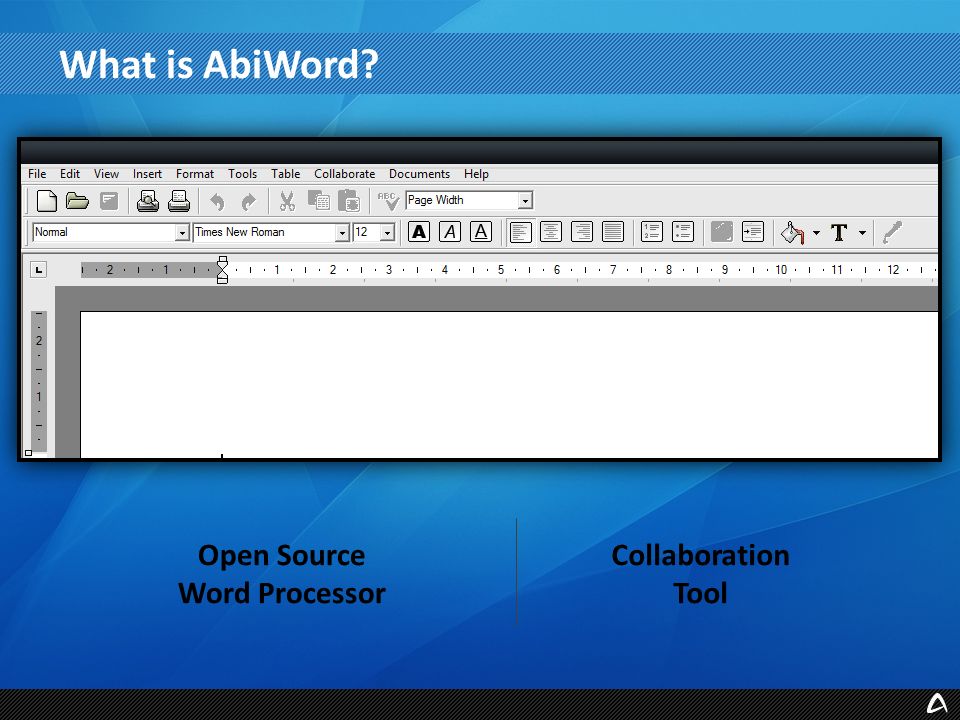Open the View menu
This screenshot has height=720, width=960.
pyautogui.click(x=107, y=174)
